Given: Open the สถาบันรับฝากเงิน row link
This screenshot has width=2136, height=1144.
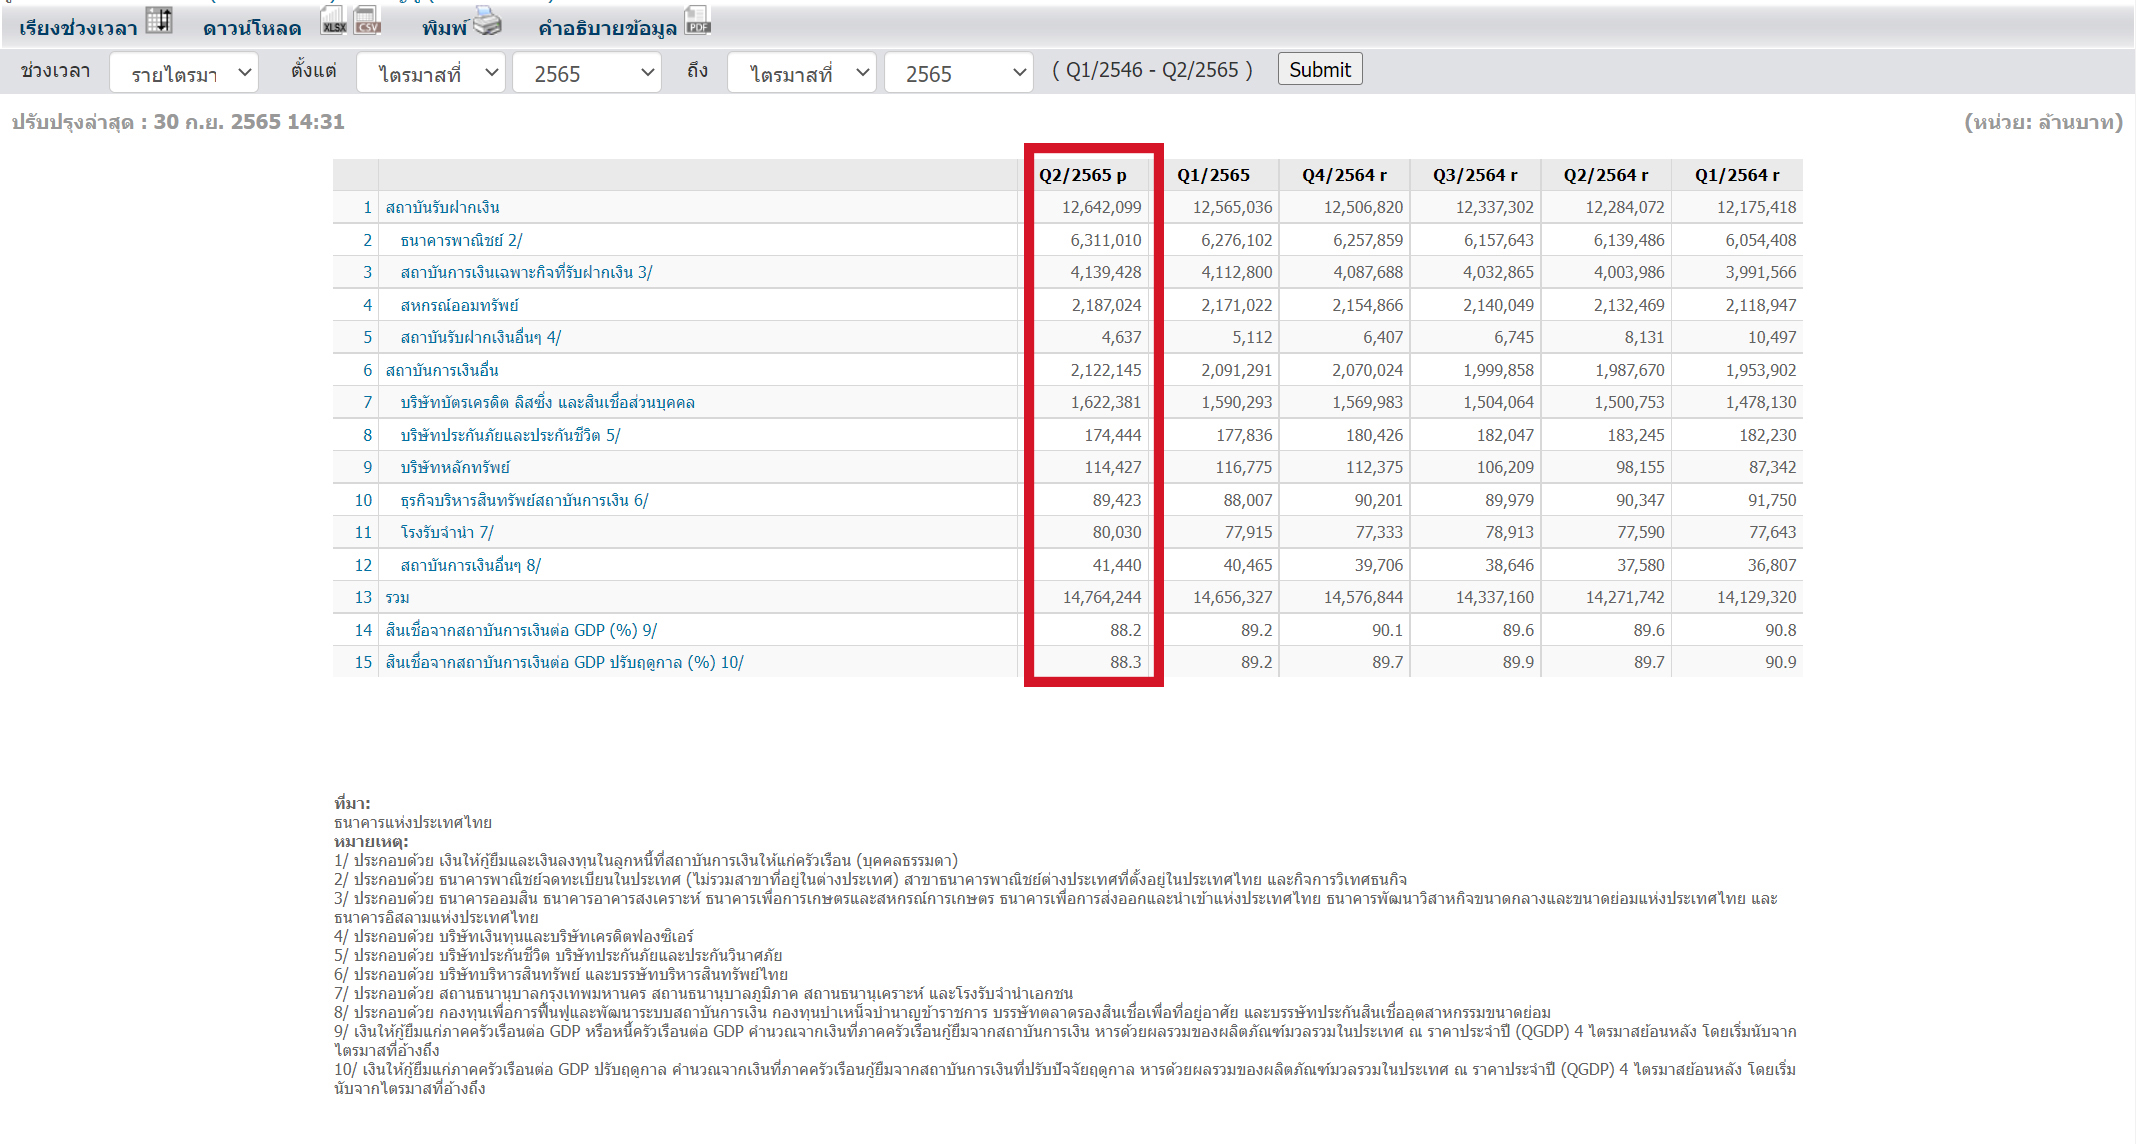Looking at the screenshot, I should tap(442, 207).
